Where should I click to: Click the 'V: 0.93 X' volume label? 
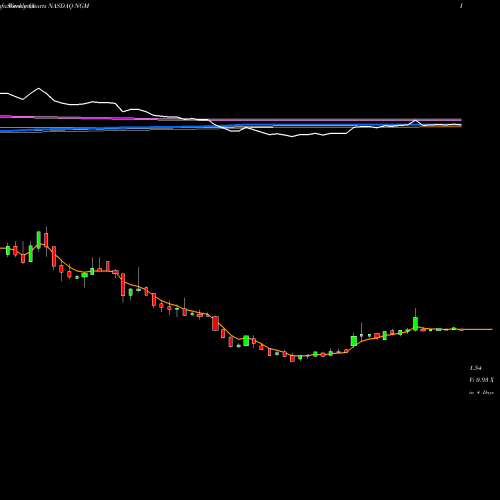tap(481, 380)
